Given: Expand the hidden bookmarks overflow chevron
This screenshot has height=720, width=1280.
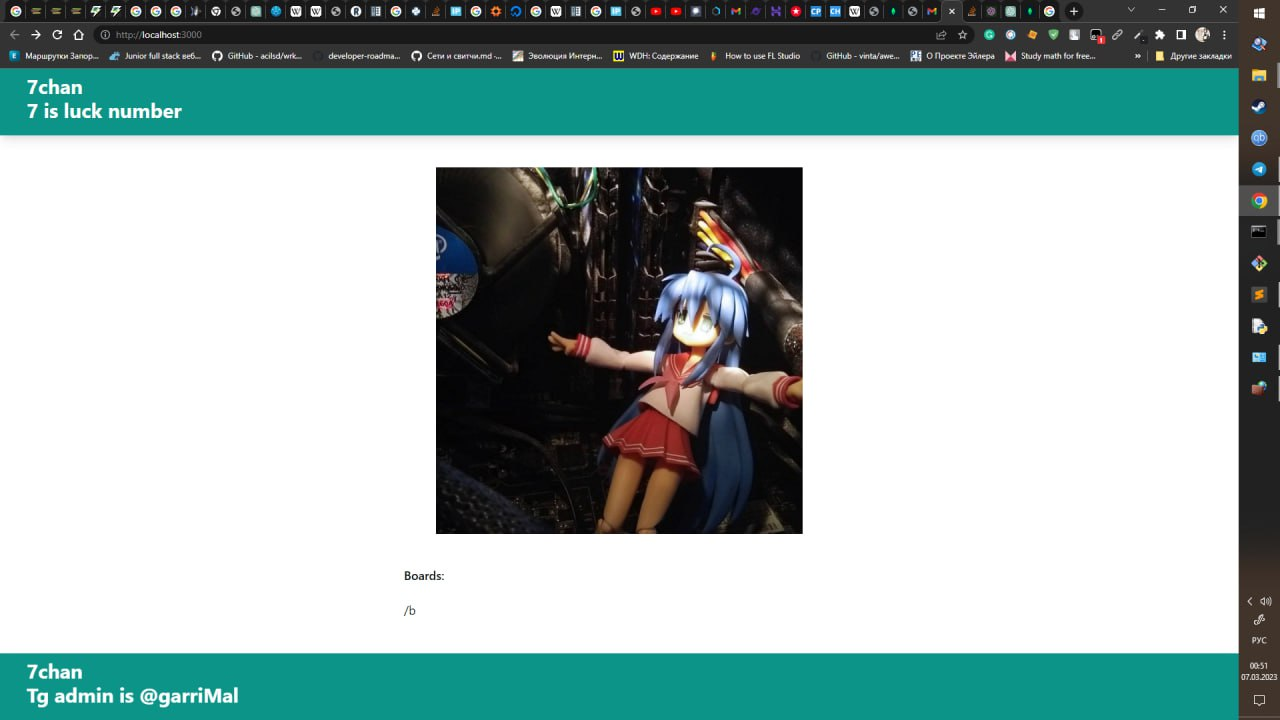Looking at the screenshot, I should tap(1138, 55).
